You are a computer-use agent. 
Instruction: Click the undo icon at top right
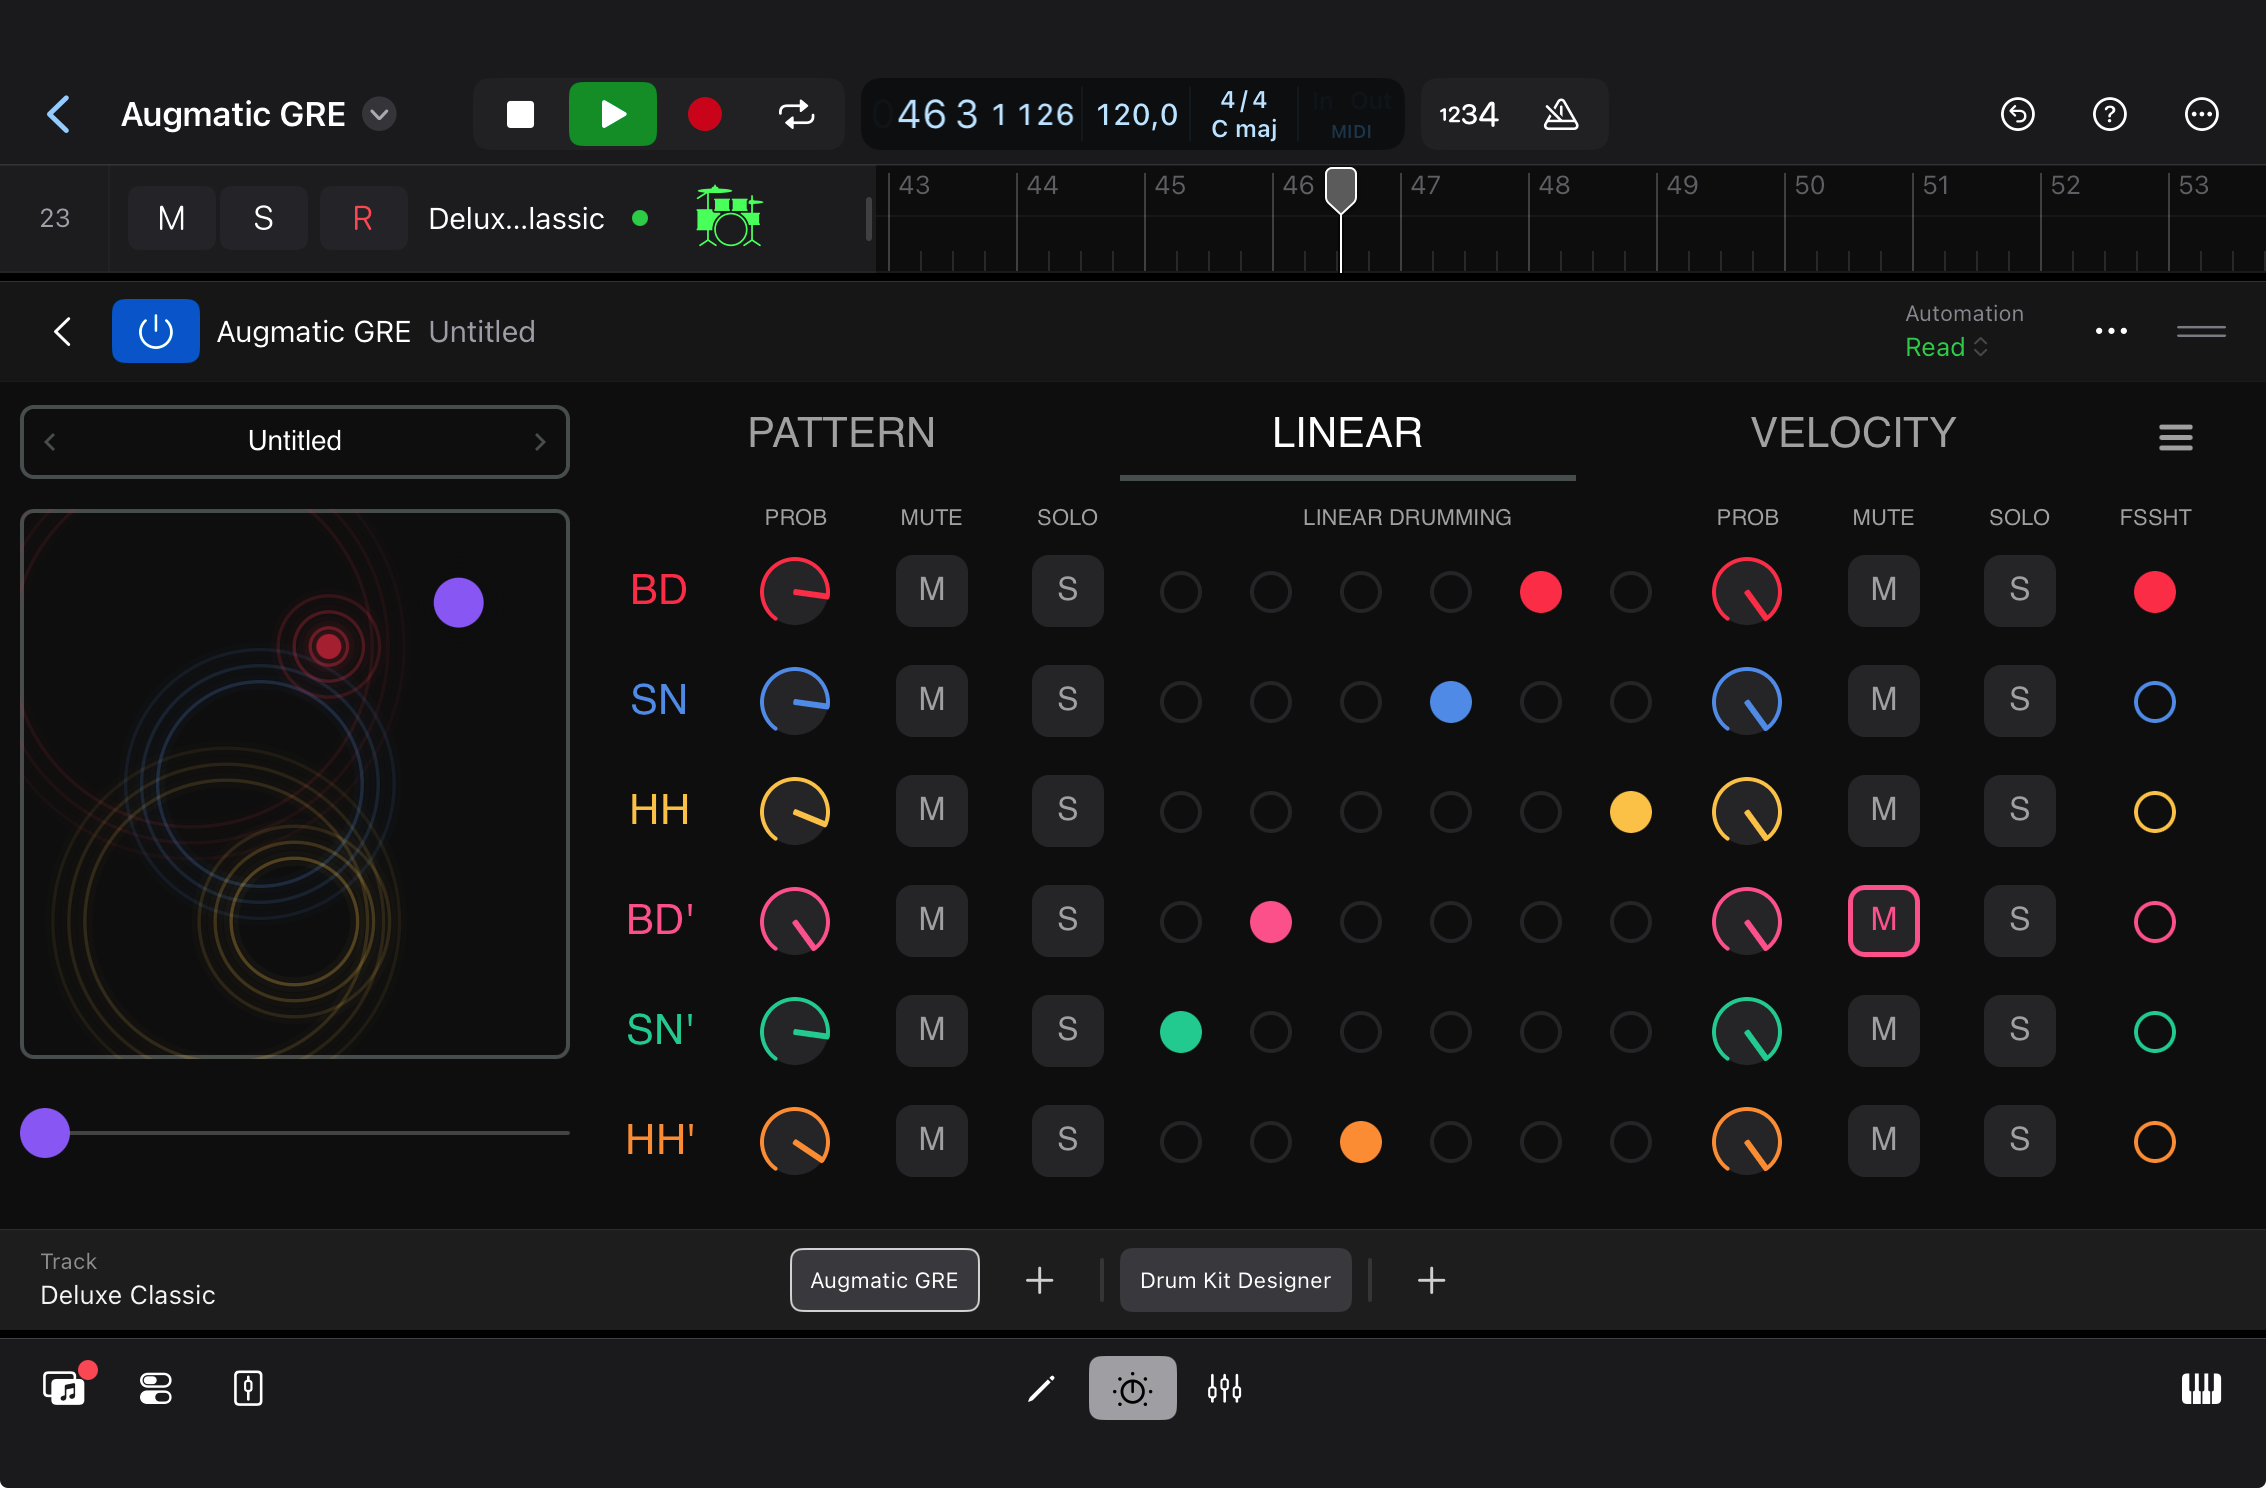[2018, 114]
